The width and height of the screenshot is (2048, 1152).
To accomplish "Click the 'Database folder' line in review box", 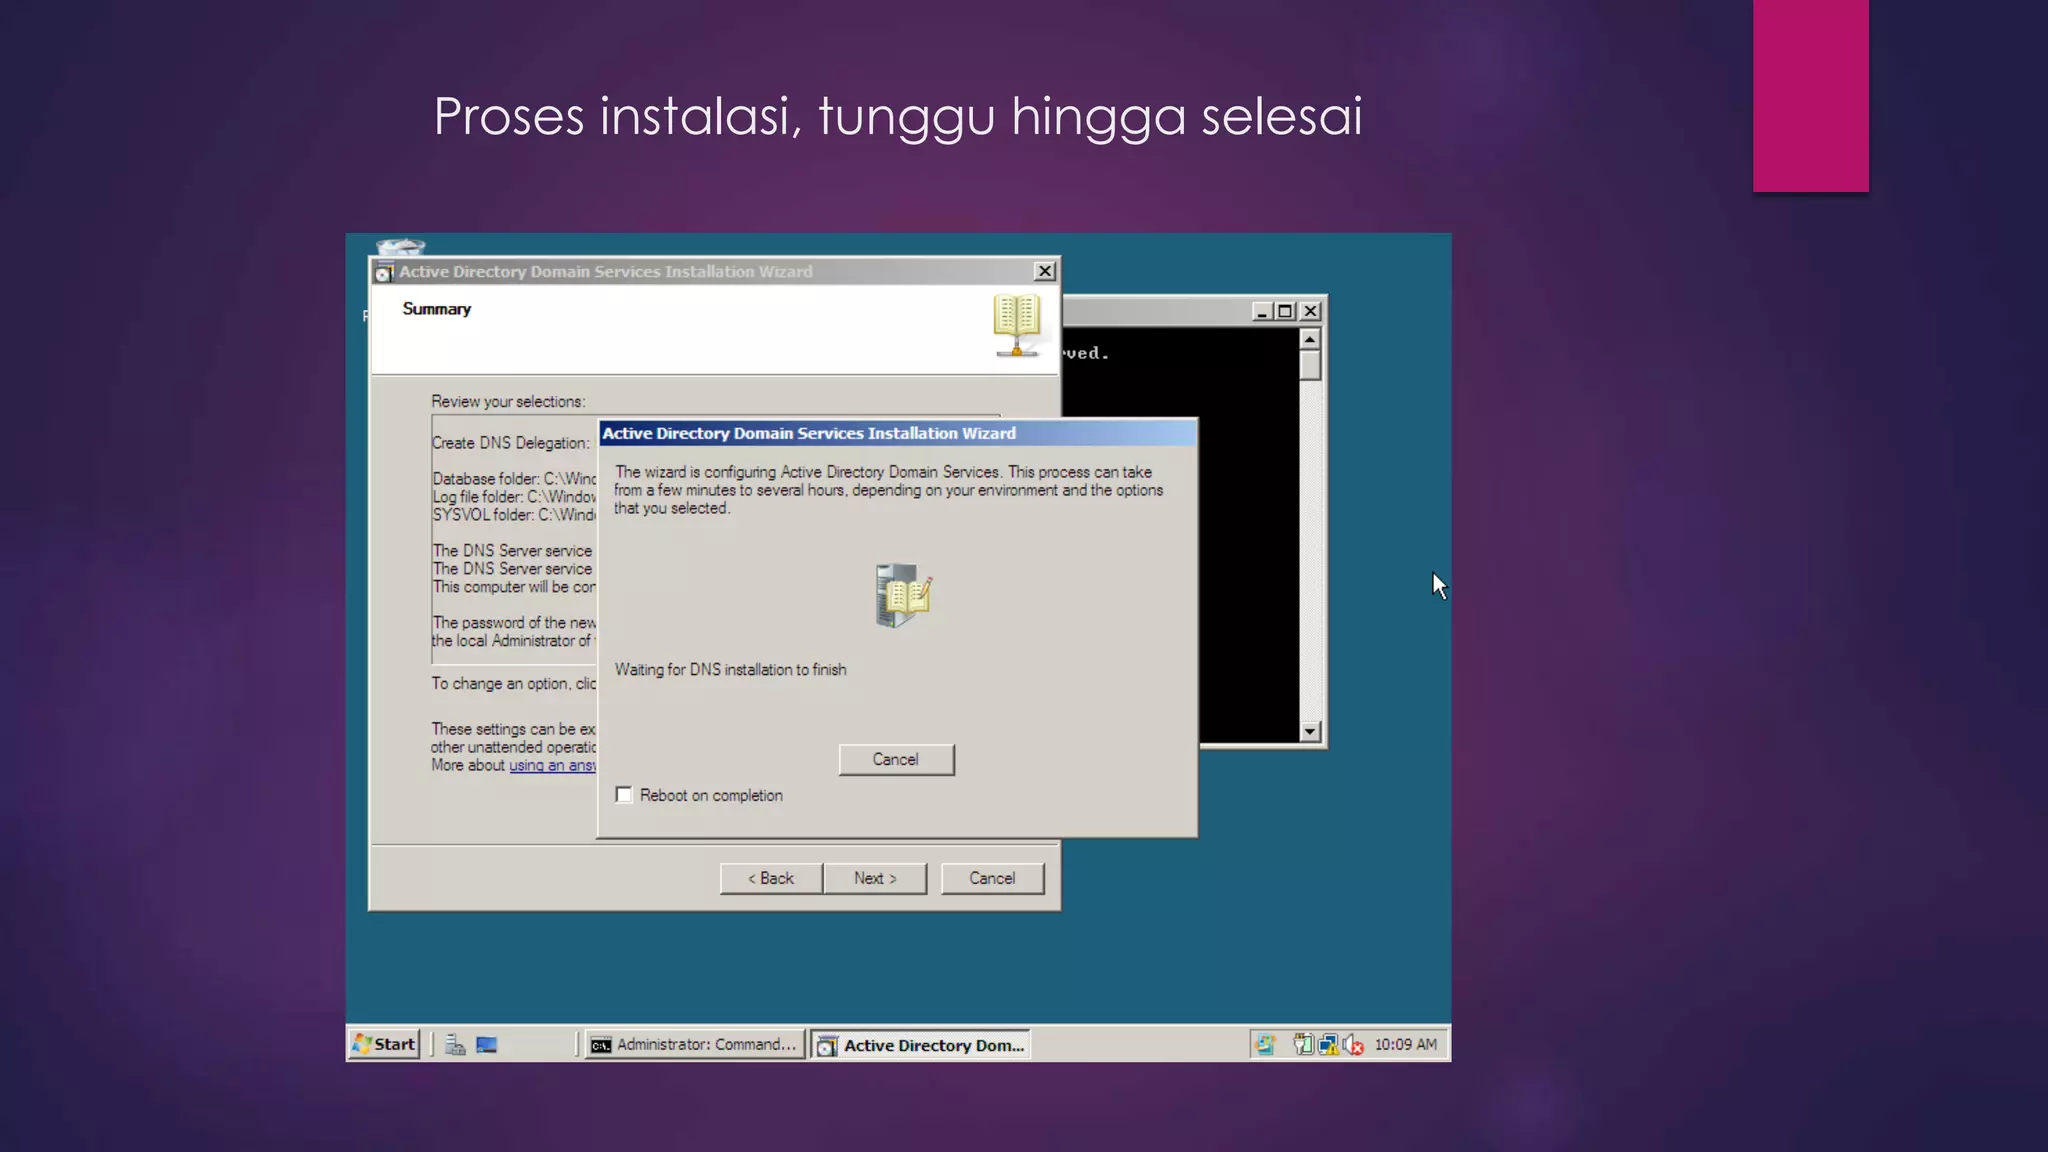I will coord(514,479).
